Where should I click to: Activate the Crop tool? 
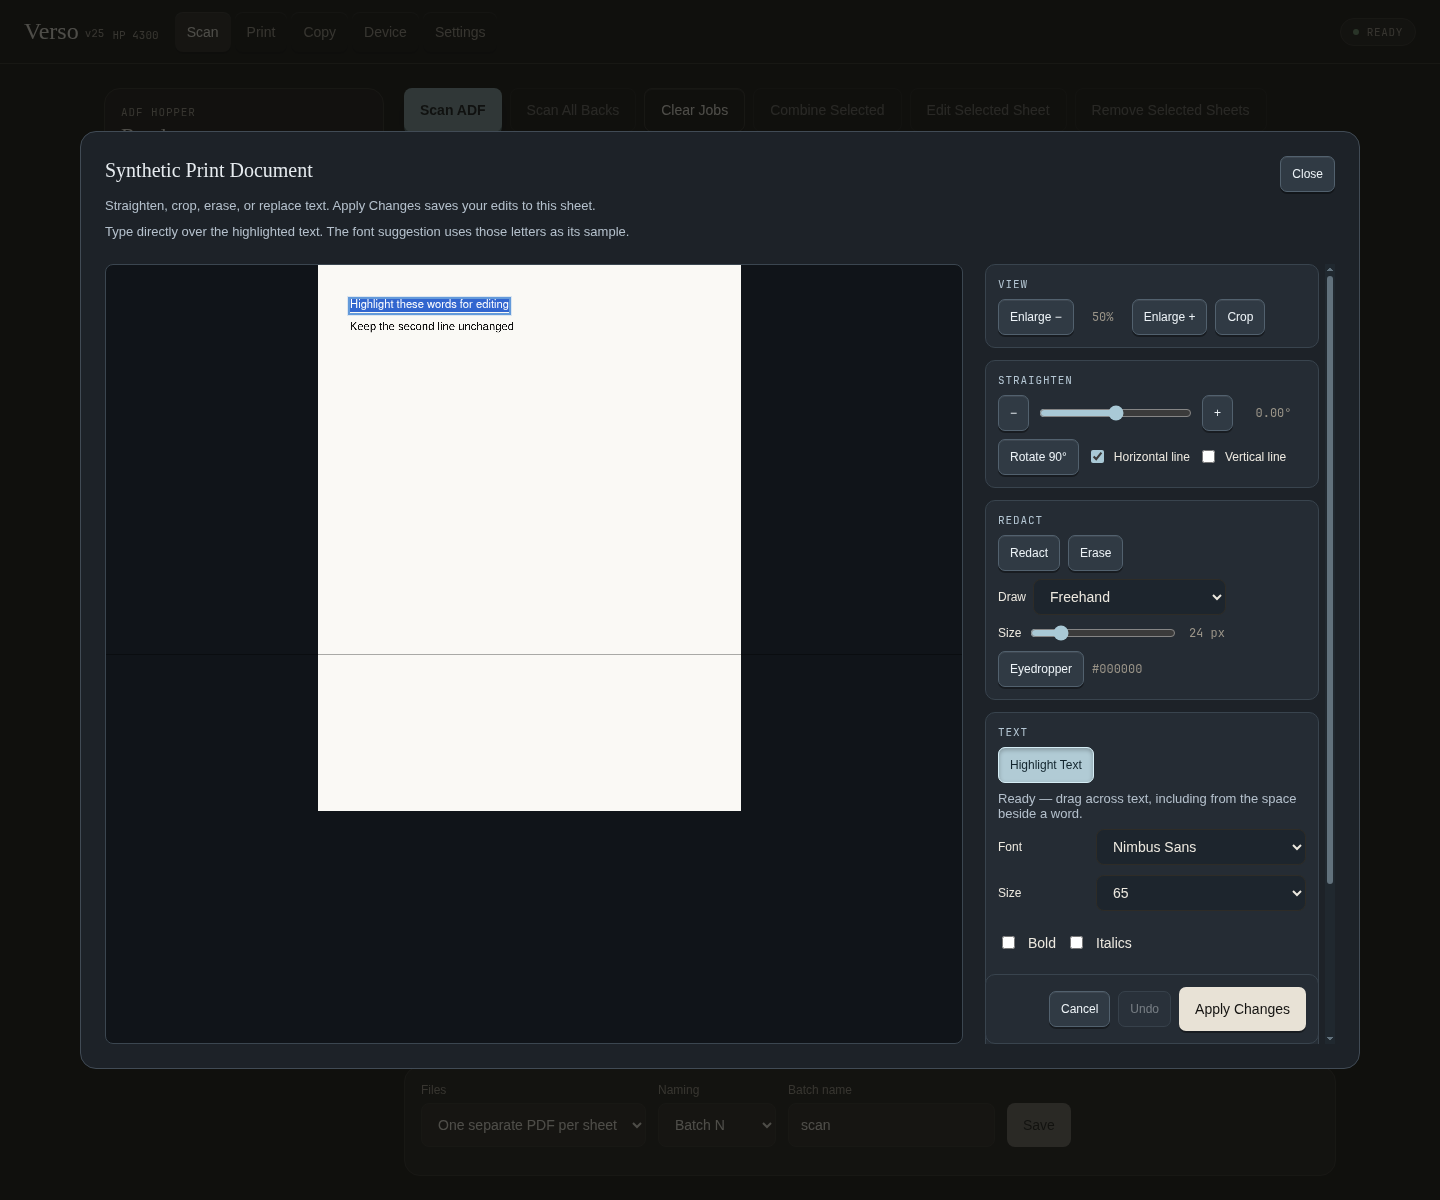tap(1240, 317)
